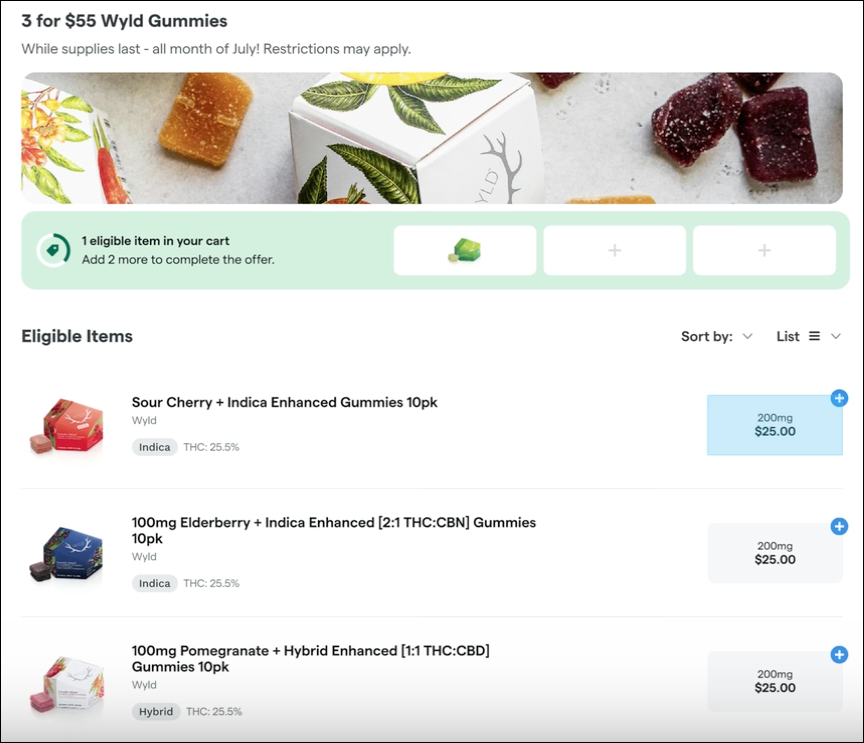This screenshot has width=864, height=743.
Task: Click the second empty offer slot
Action: (x=614, y=250)
